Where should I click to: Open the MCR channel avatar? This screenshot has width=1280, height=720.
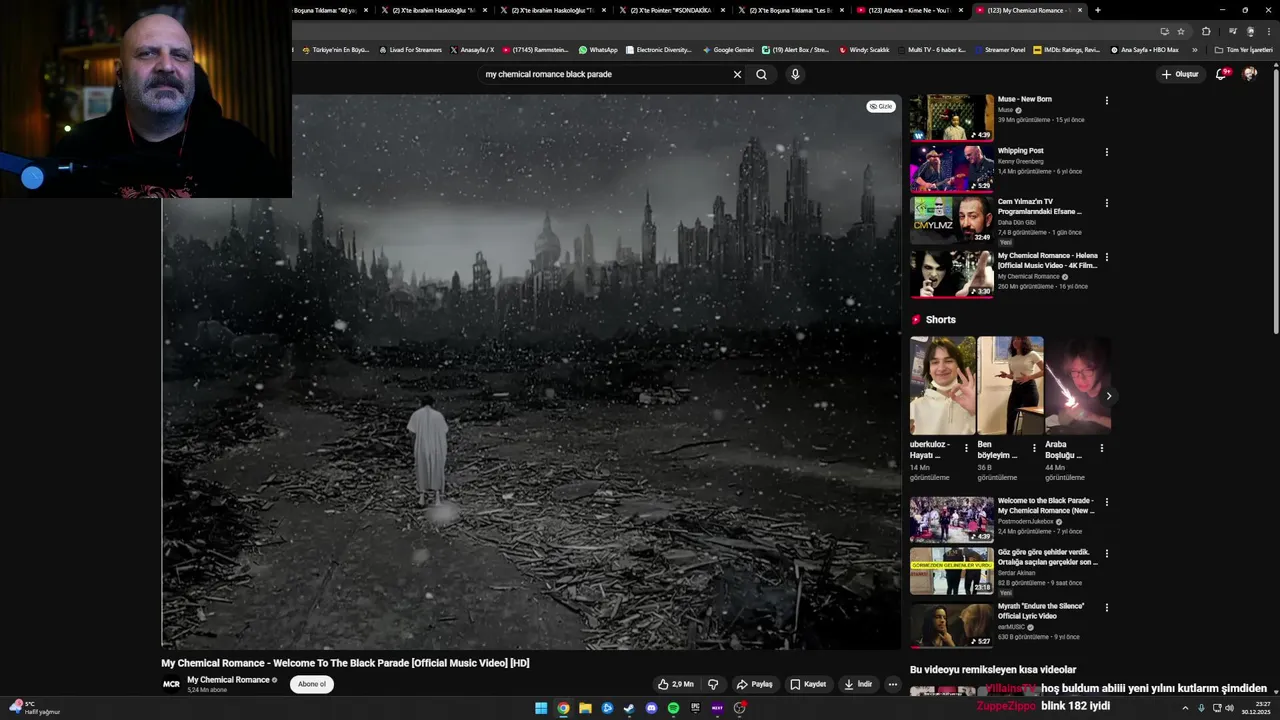click(171, 684)
